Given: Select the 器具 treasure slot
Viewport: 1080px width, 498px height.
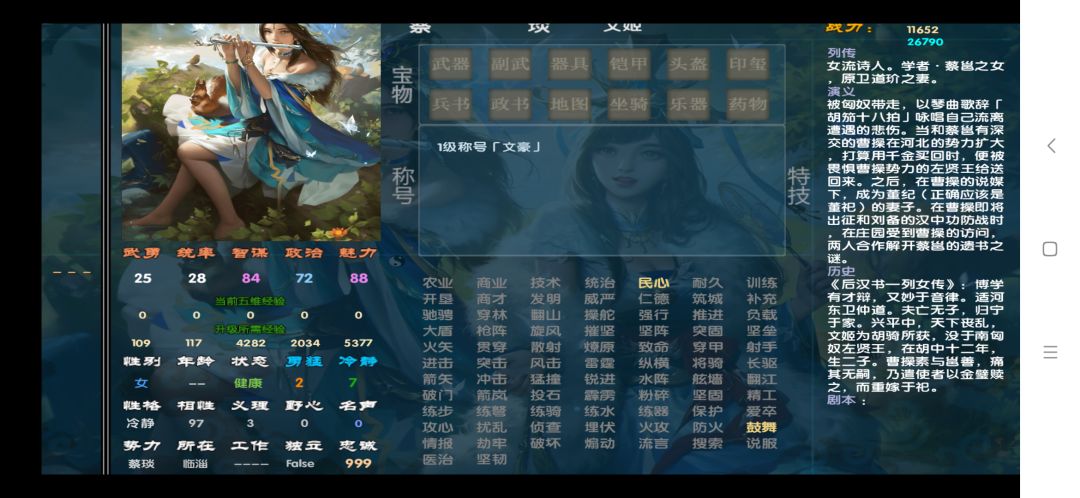Looking at the screenshot, I should point(569,64).
